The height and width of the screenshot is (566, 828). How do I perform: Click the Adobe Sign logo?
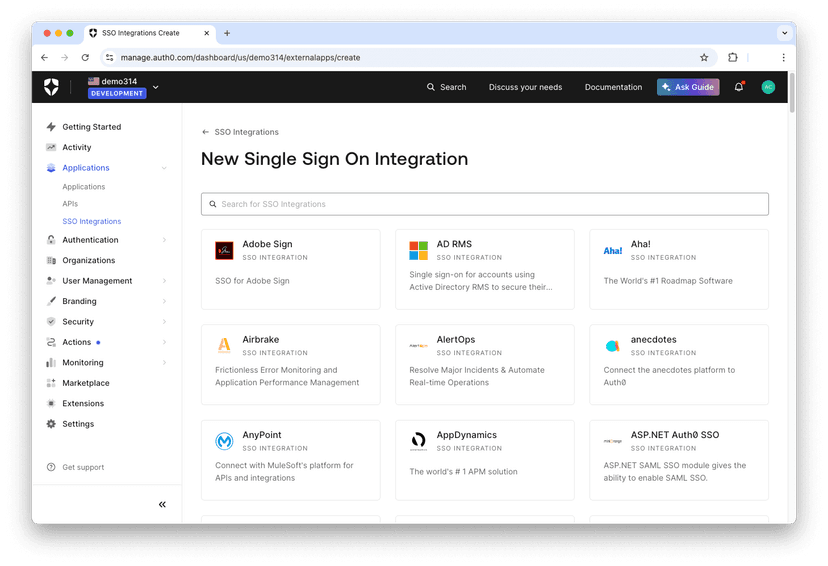click(x=224, y=250)
